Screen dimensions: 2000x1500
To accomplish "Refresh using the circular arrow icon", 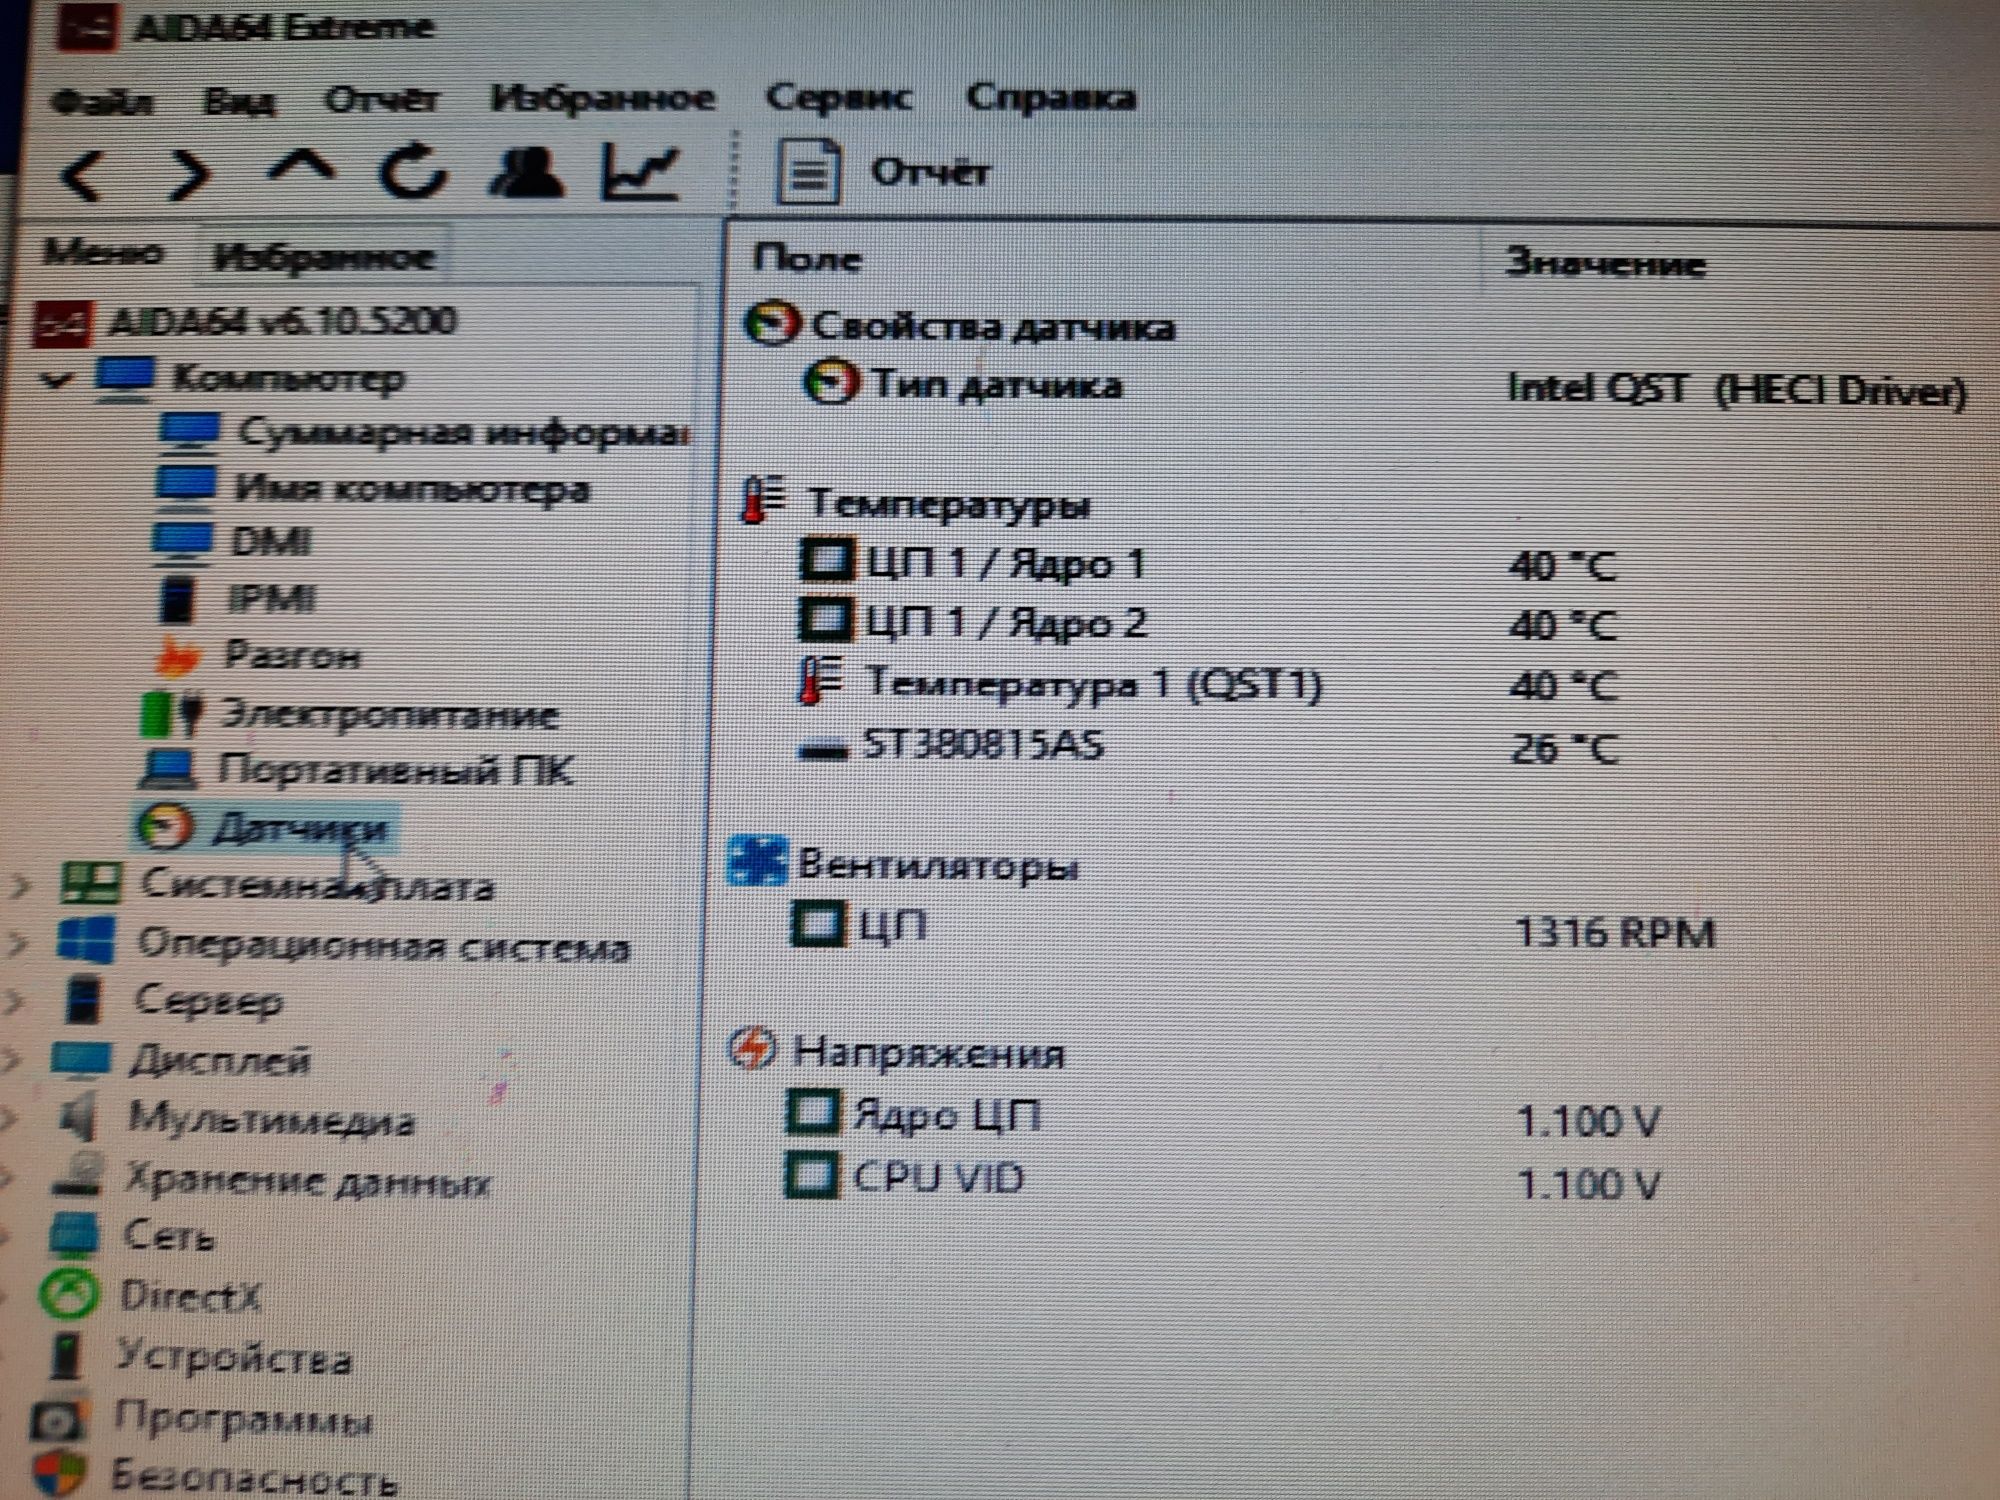I will (x=412, y=172).
